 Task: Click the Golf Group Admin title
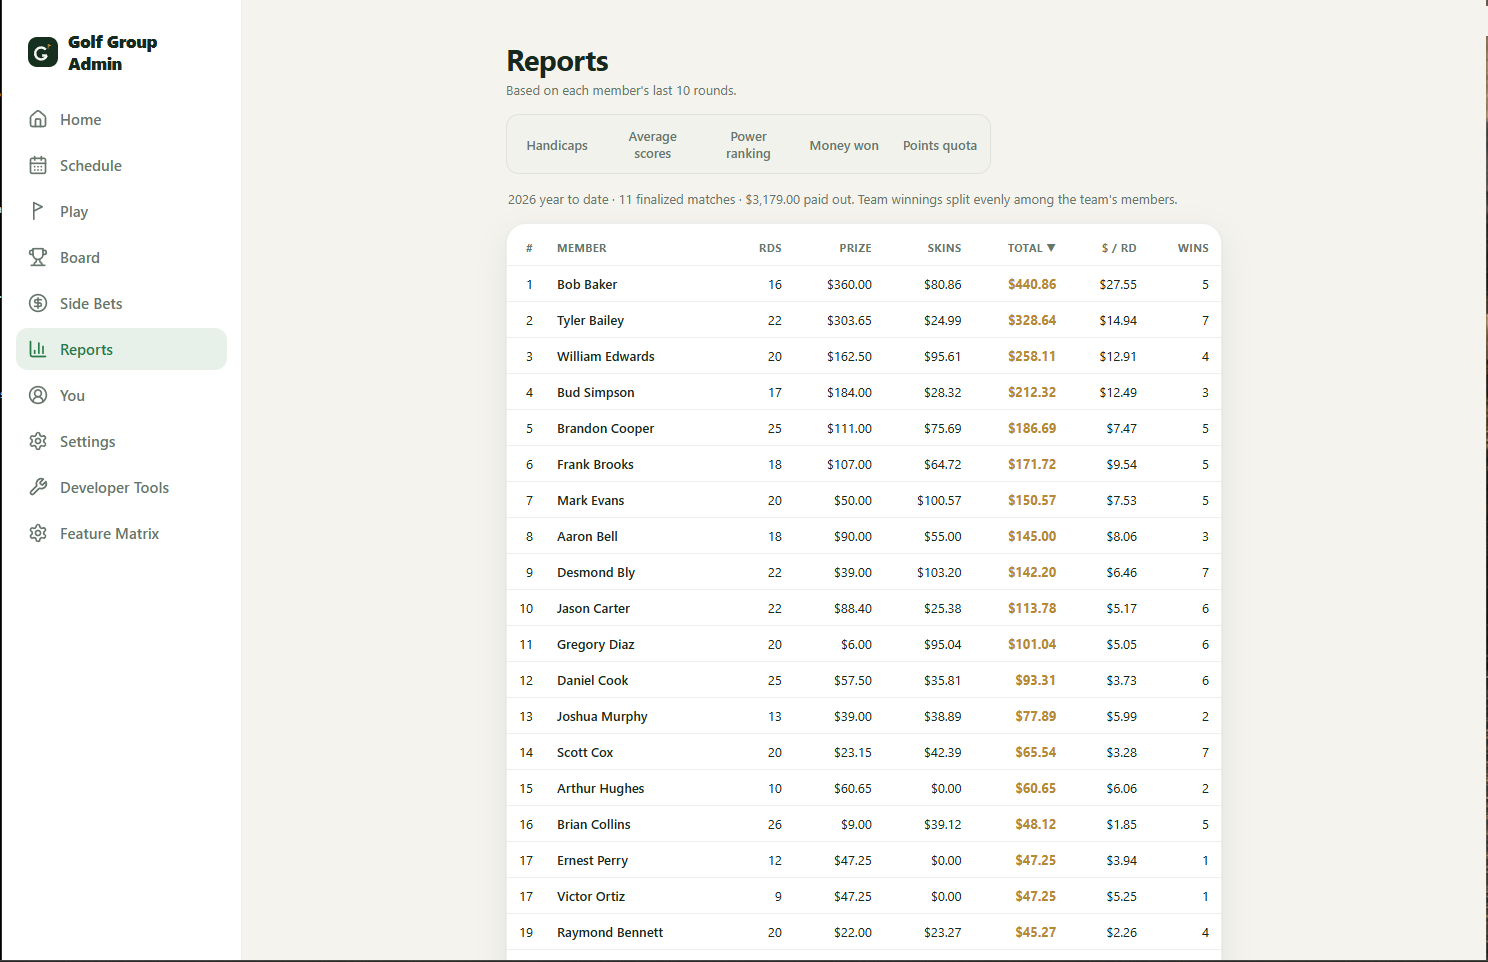[112, 52]
